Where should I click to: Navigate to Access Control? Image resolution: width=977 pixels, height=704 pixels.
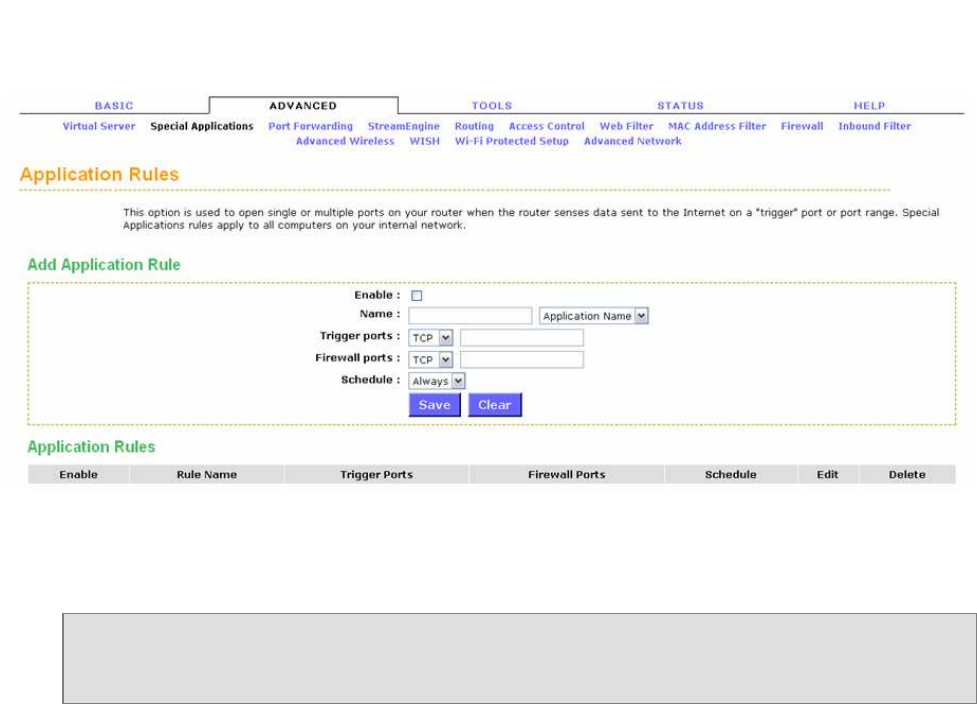point(546,126)
